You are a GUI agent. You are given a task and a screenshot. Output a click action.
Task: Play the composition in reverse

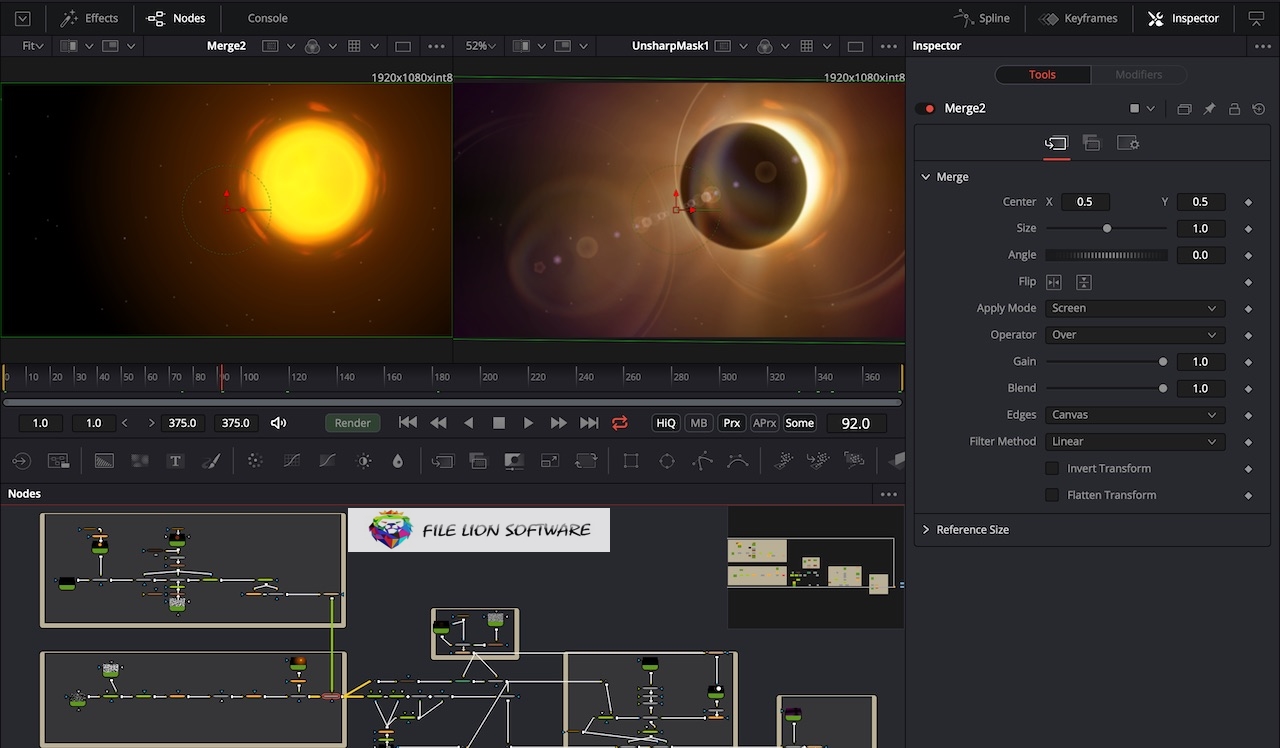tap(468, 423)
